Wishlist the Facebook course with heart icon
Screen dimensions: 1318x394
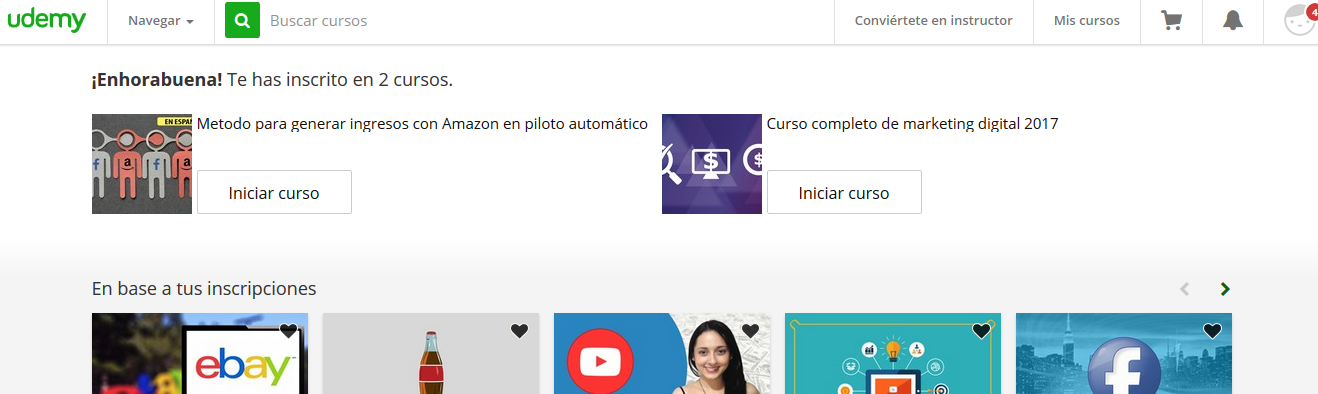click(1212, 331)
